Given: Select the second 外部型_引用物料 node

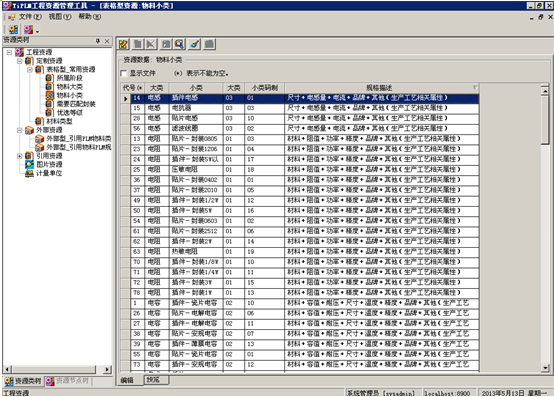Looking at the screenshot, I should 79,147.
